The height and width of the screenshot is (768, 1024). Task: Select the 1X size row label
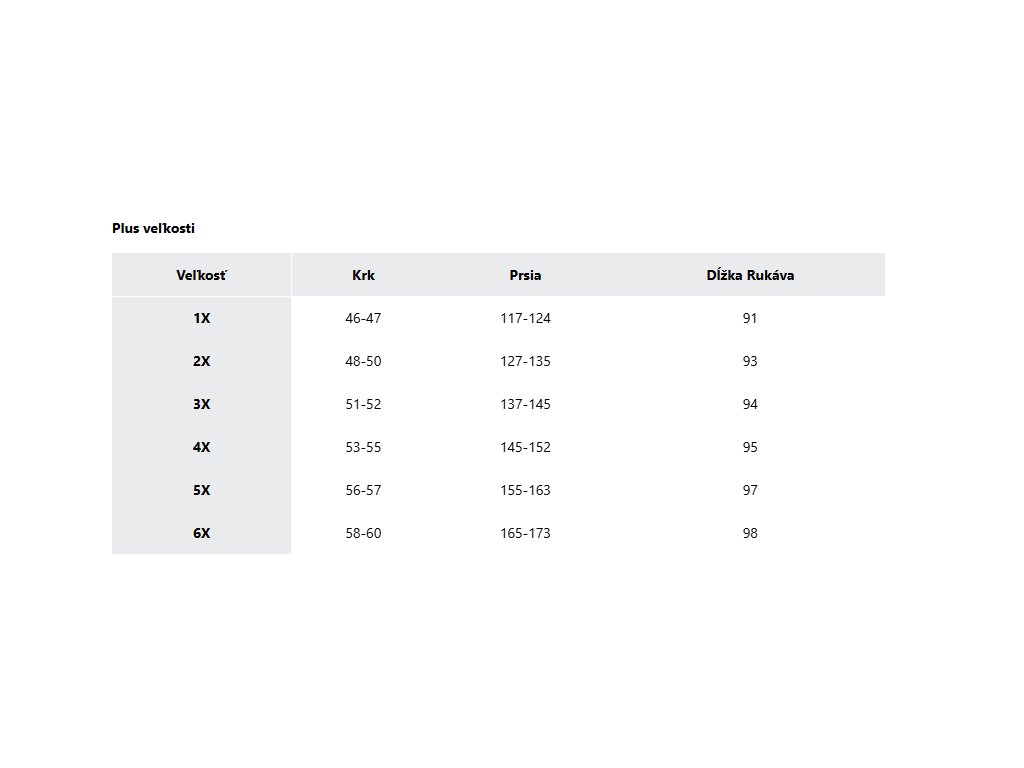pos(201,318)
